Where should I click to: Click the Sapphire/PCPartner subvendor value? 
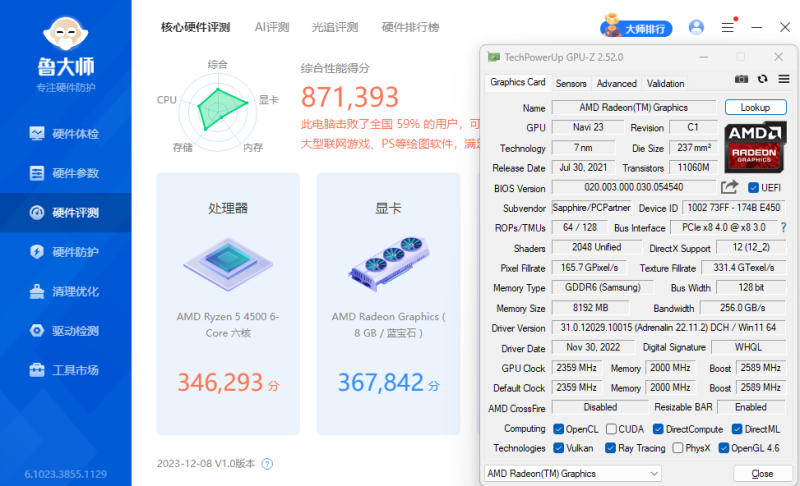tap(591, 208)
